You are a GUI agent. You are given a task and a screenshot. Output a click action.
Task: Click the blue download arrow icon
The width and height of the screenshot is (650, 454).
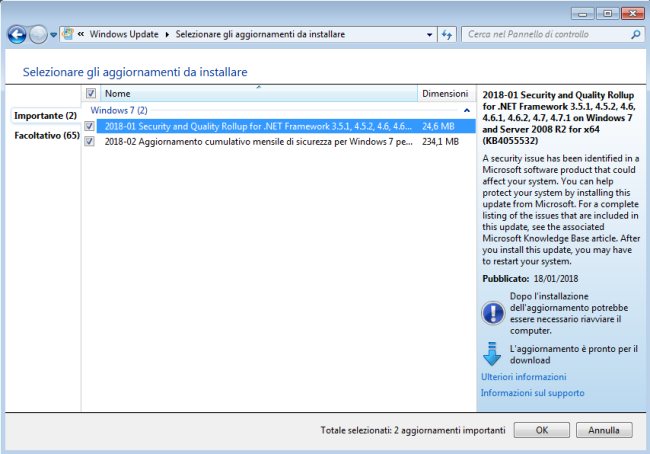click(x=492, y=354)
